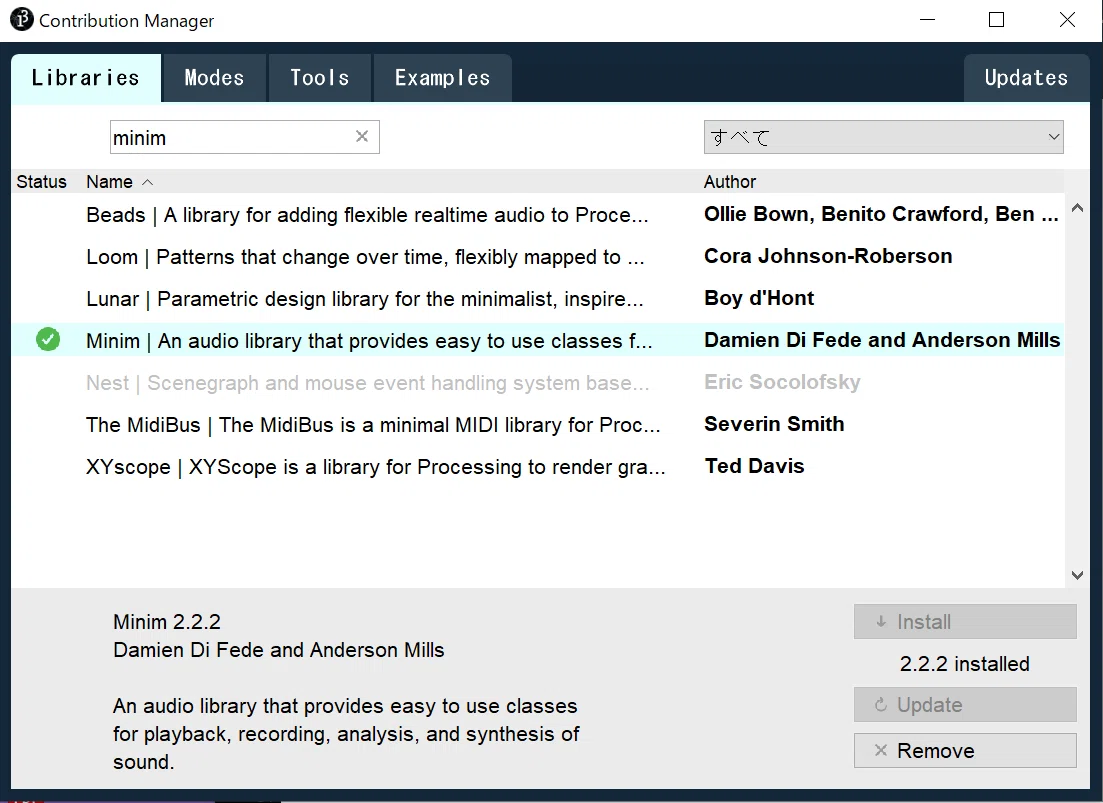Screen dimensions: 1103x803
Task: Select the XYscope library row
Action: point(537,467)
